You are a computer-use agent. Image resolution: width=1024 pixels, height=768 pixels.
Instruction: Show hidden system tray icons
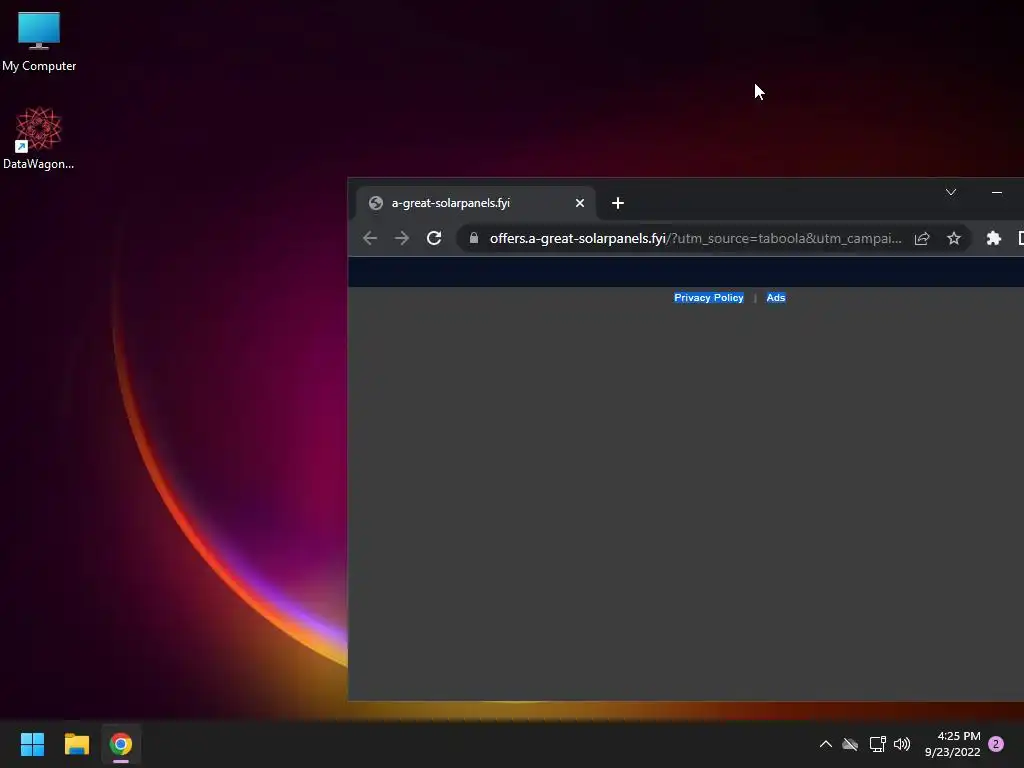click(825, 744)
